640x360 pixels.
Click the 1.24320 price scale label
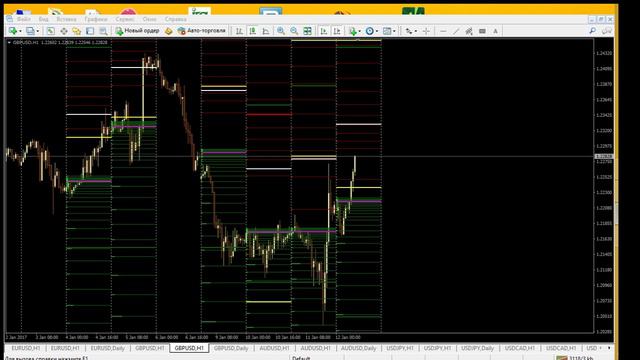(604, 53)
